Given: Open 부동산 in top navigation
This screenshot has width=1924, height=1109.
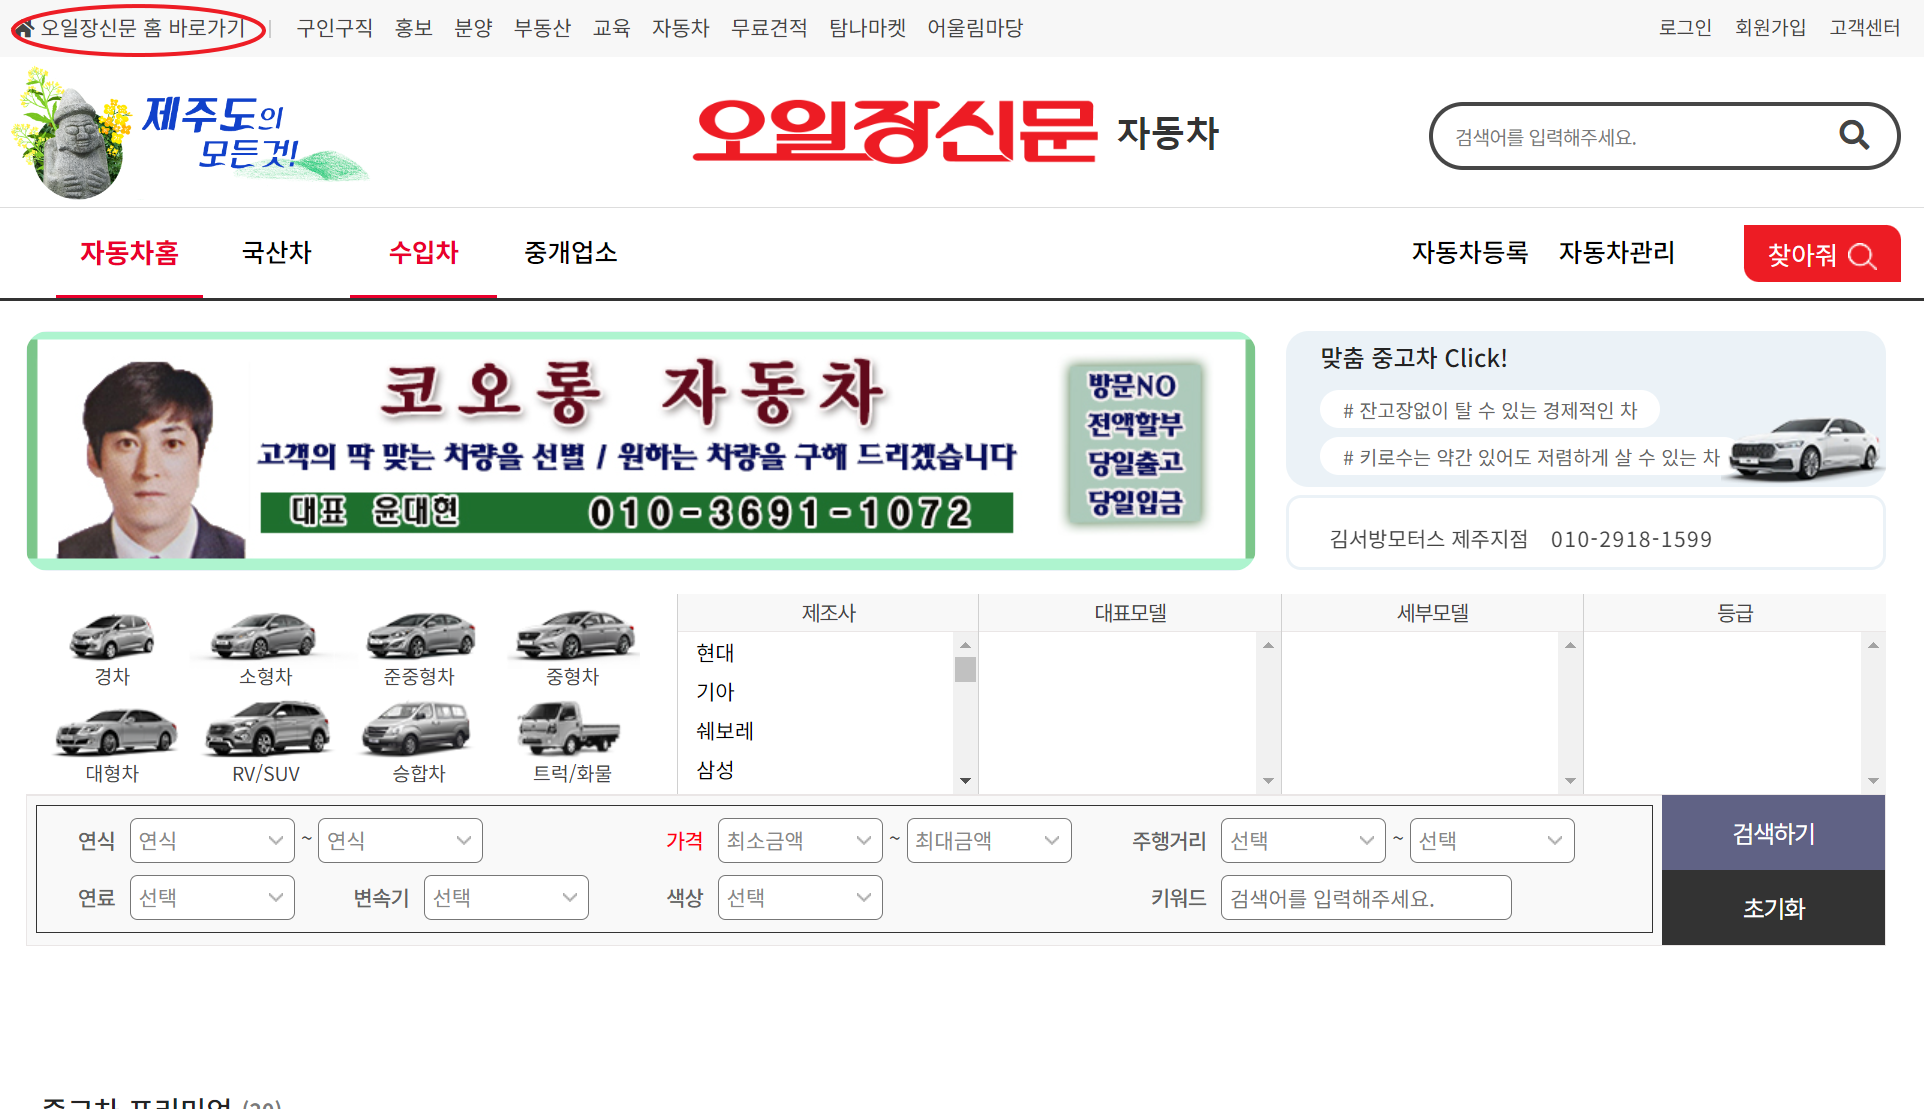Looking at the screenshot, I should [x=542, y=28].
